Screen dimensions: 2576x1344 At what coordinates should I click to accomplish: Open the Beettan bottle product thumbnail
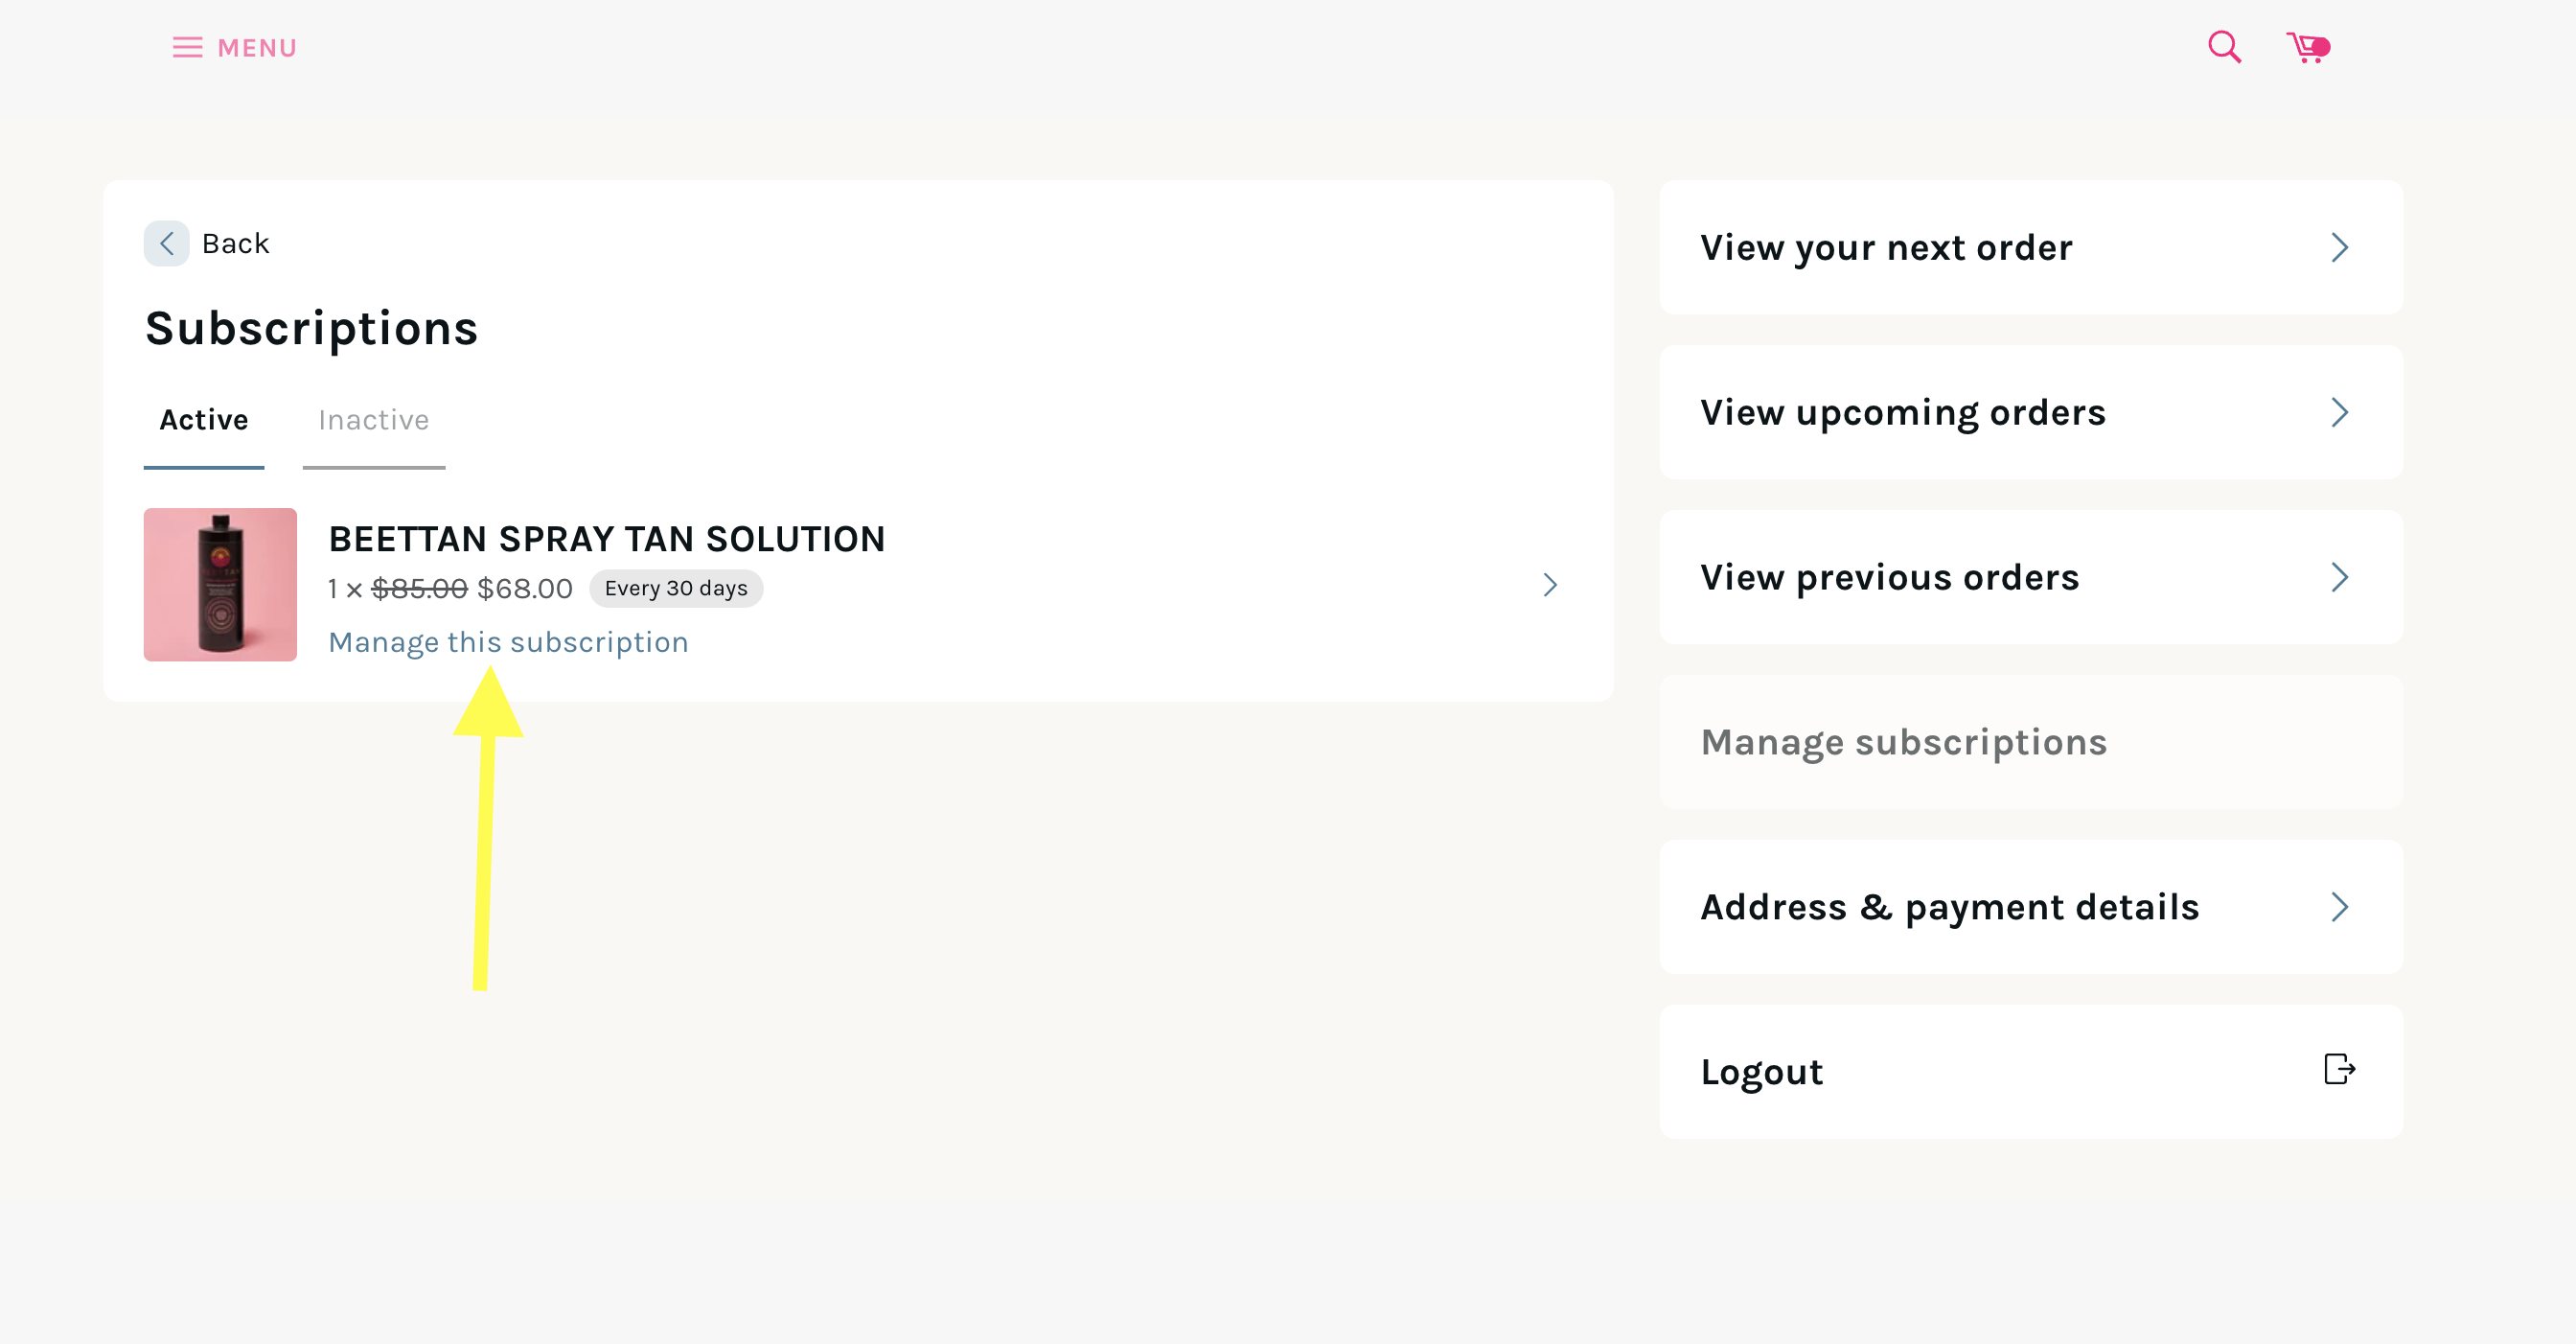pyautogui.click(x=220, y=584)
